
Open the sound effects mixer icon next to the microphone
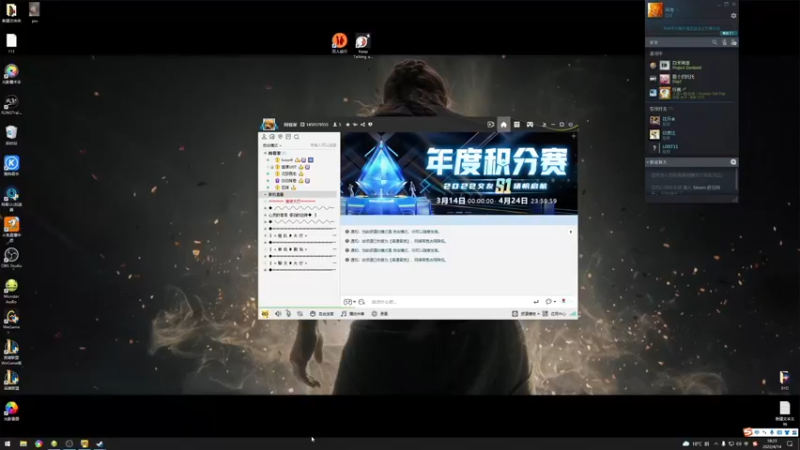300,314
